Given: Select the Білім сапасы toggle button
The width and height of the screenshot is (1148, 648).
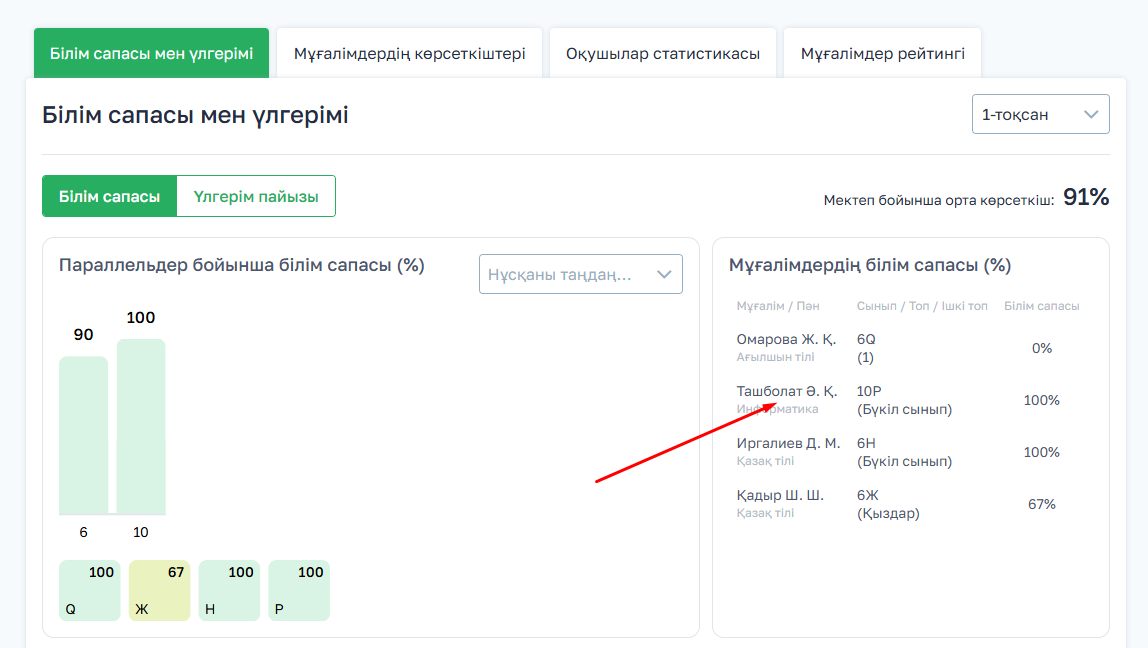Looking at the screenshot, I should (x=109, y=196).
